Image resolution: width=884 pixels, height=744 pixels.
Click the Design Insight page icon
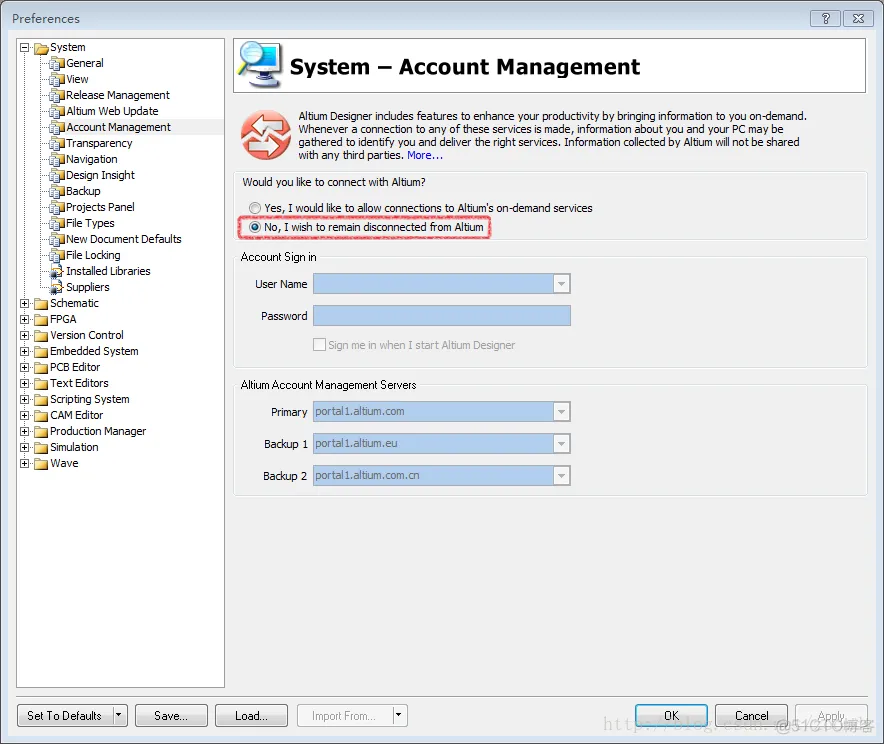point(57,176)
